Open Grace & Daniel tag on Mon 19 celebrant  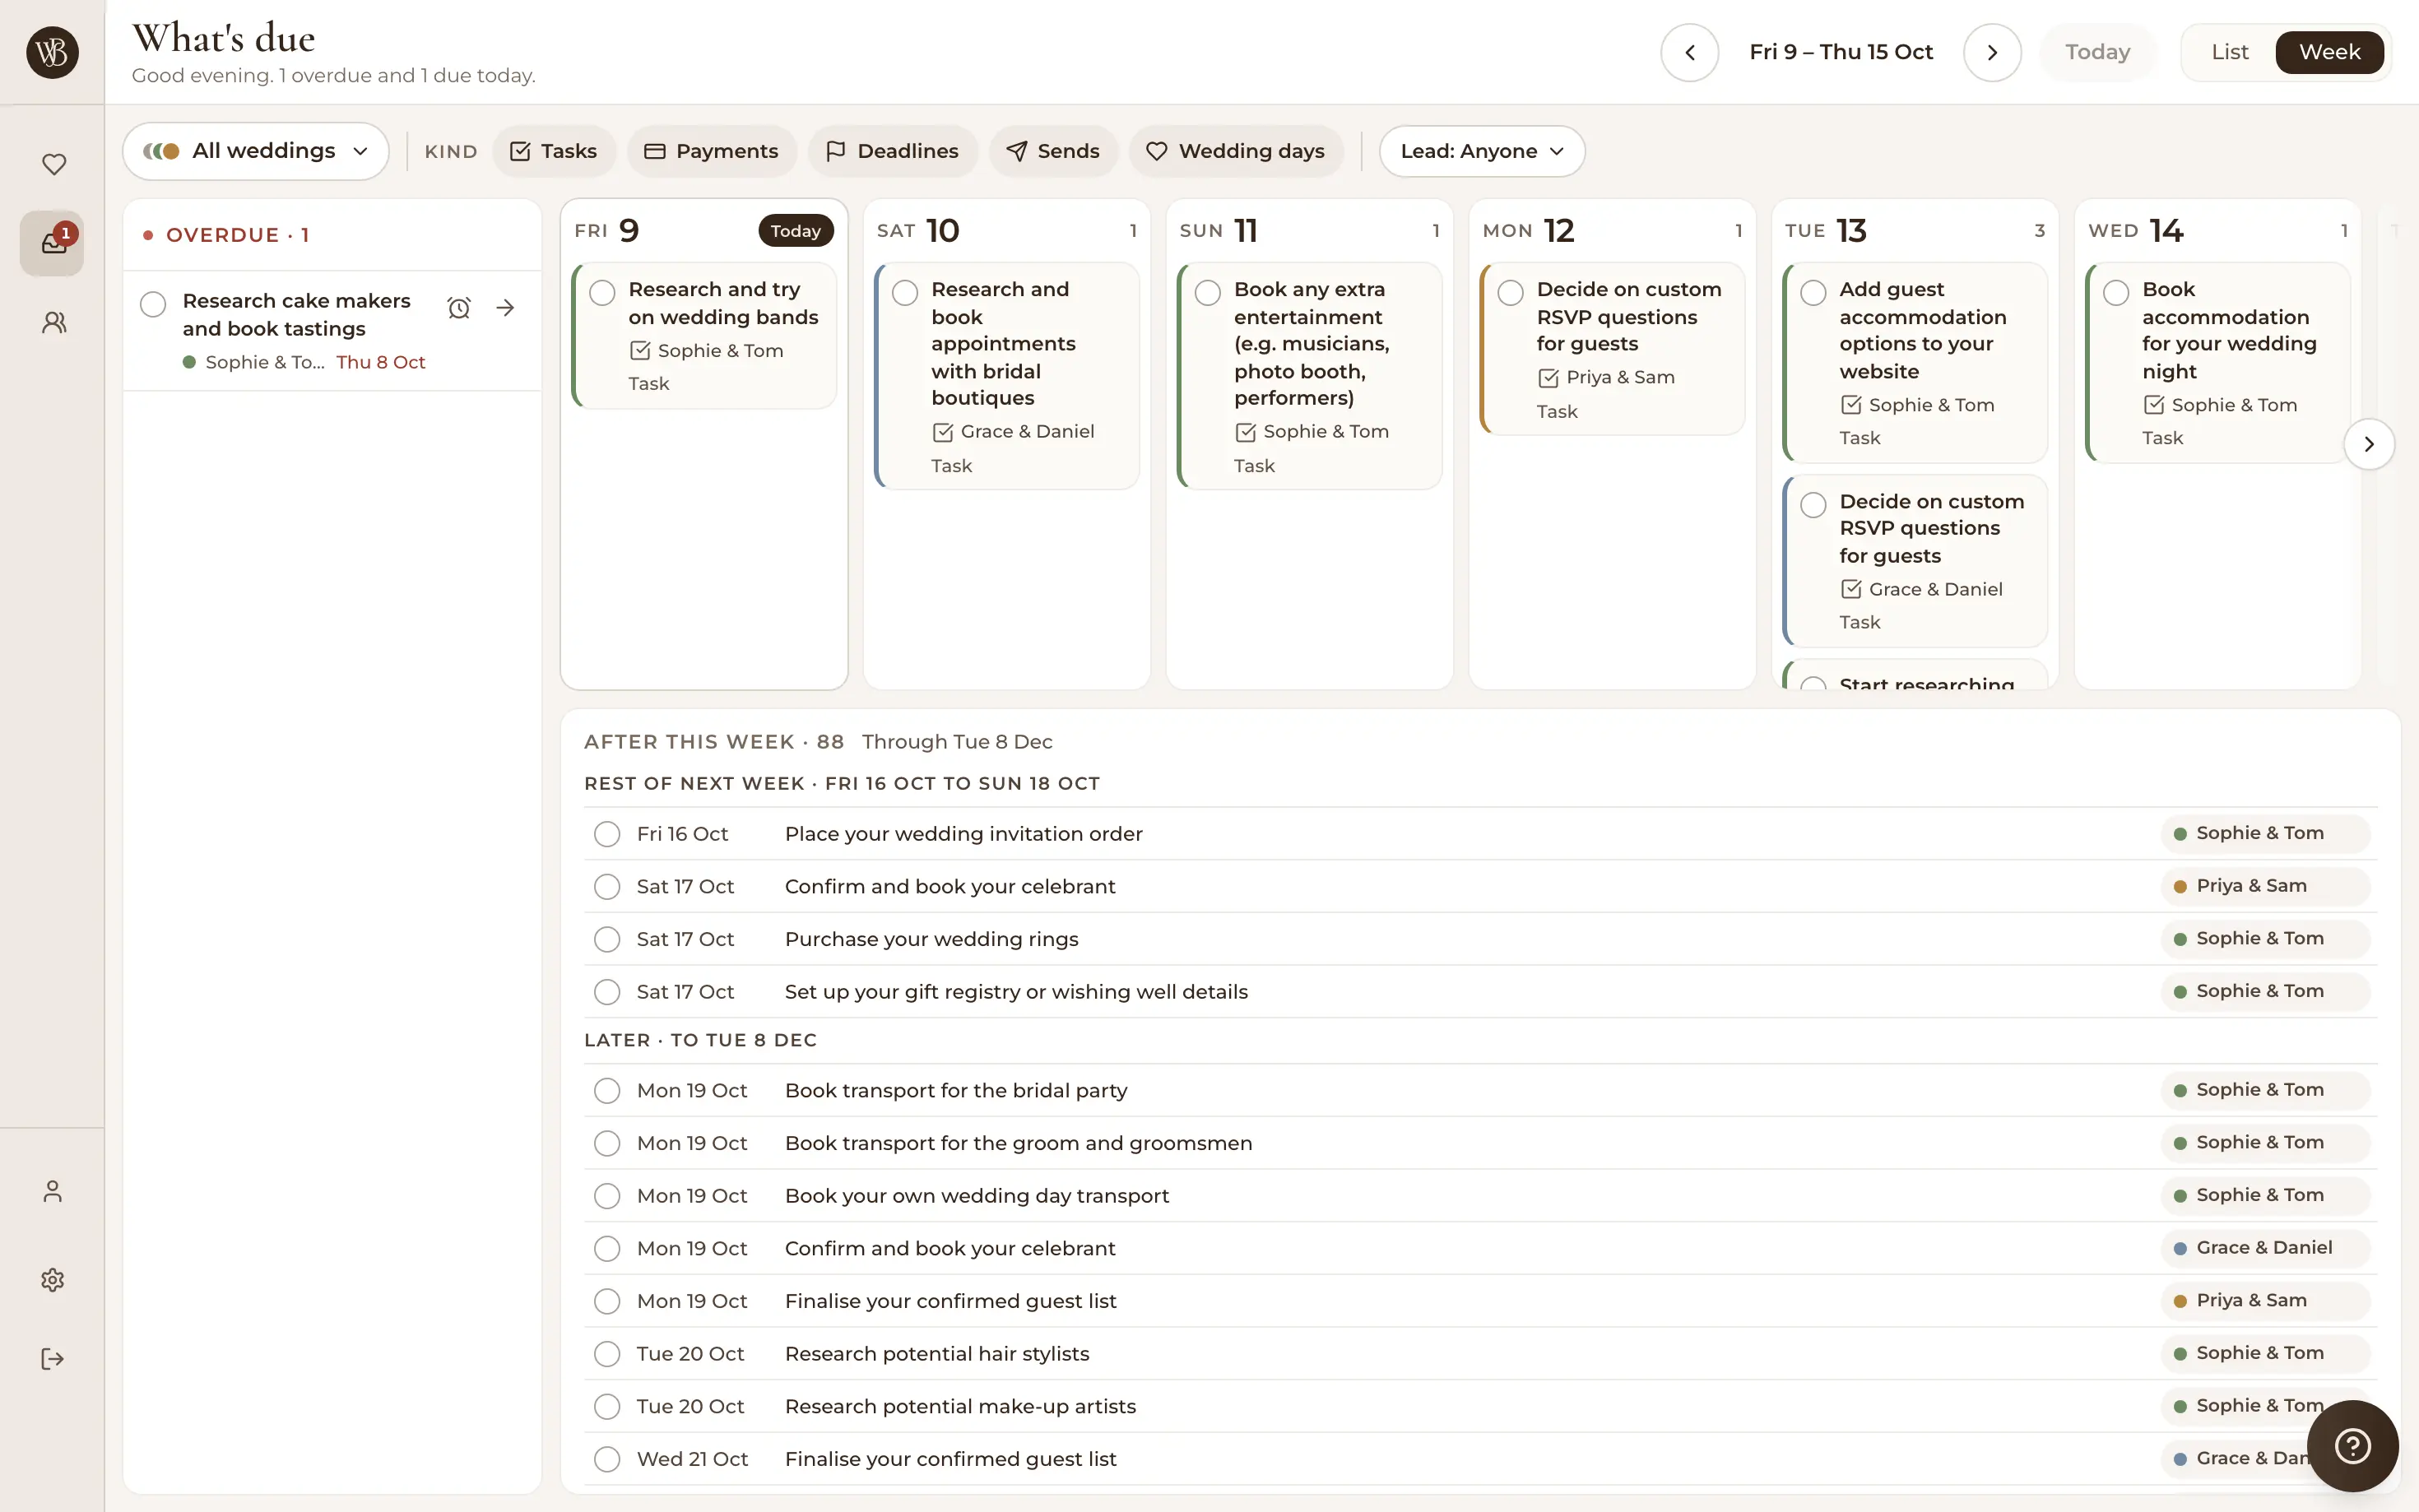click(2265, 1248)
